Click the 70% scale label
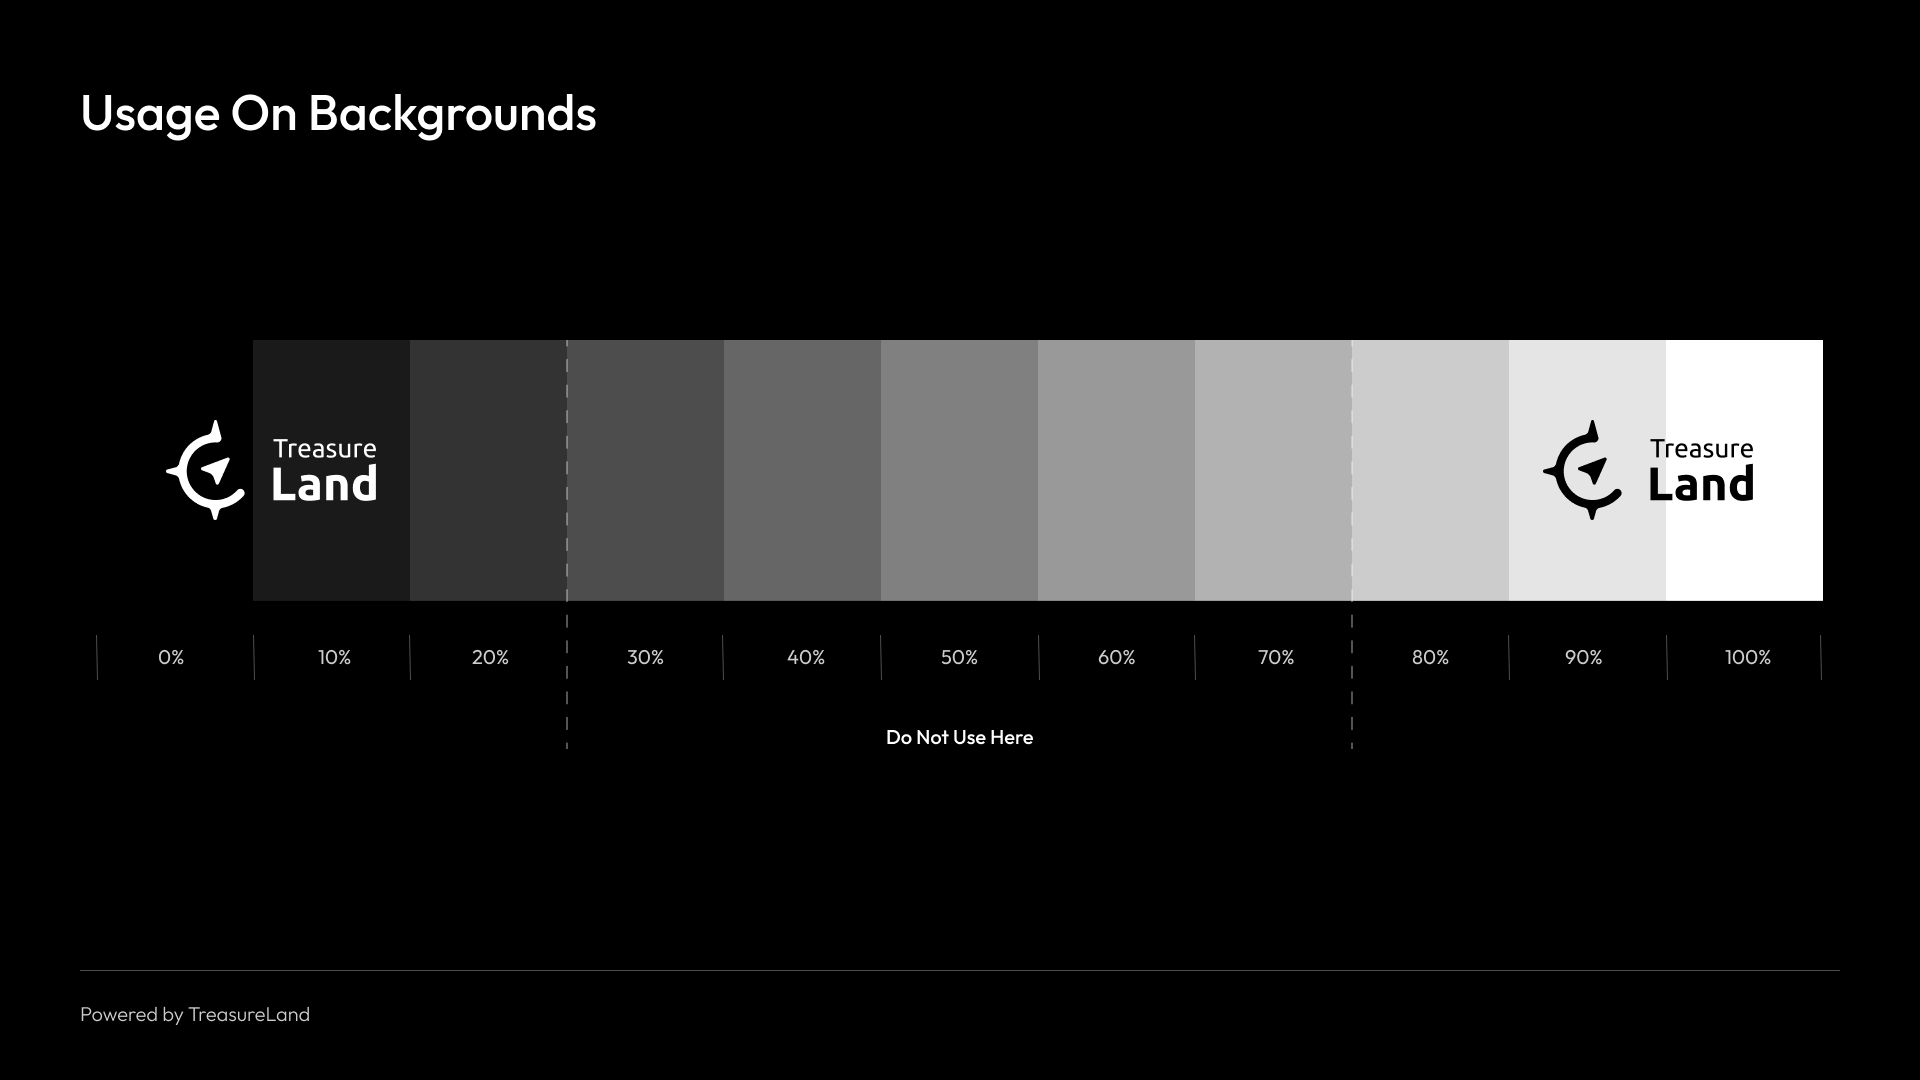The height and width of the screenshot is (1080, 1920). [1275, 658]
